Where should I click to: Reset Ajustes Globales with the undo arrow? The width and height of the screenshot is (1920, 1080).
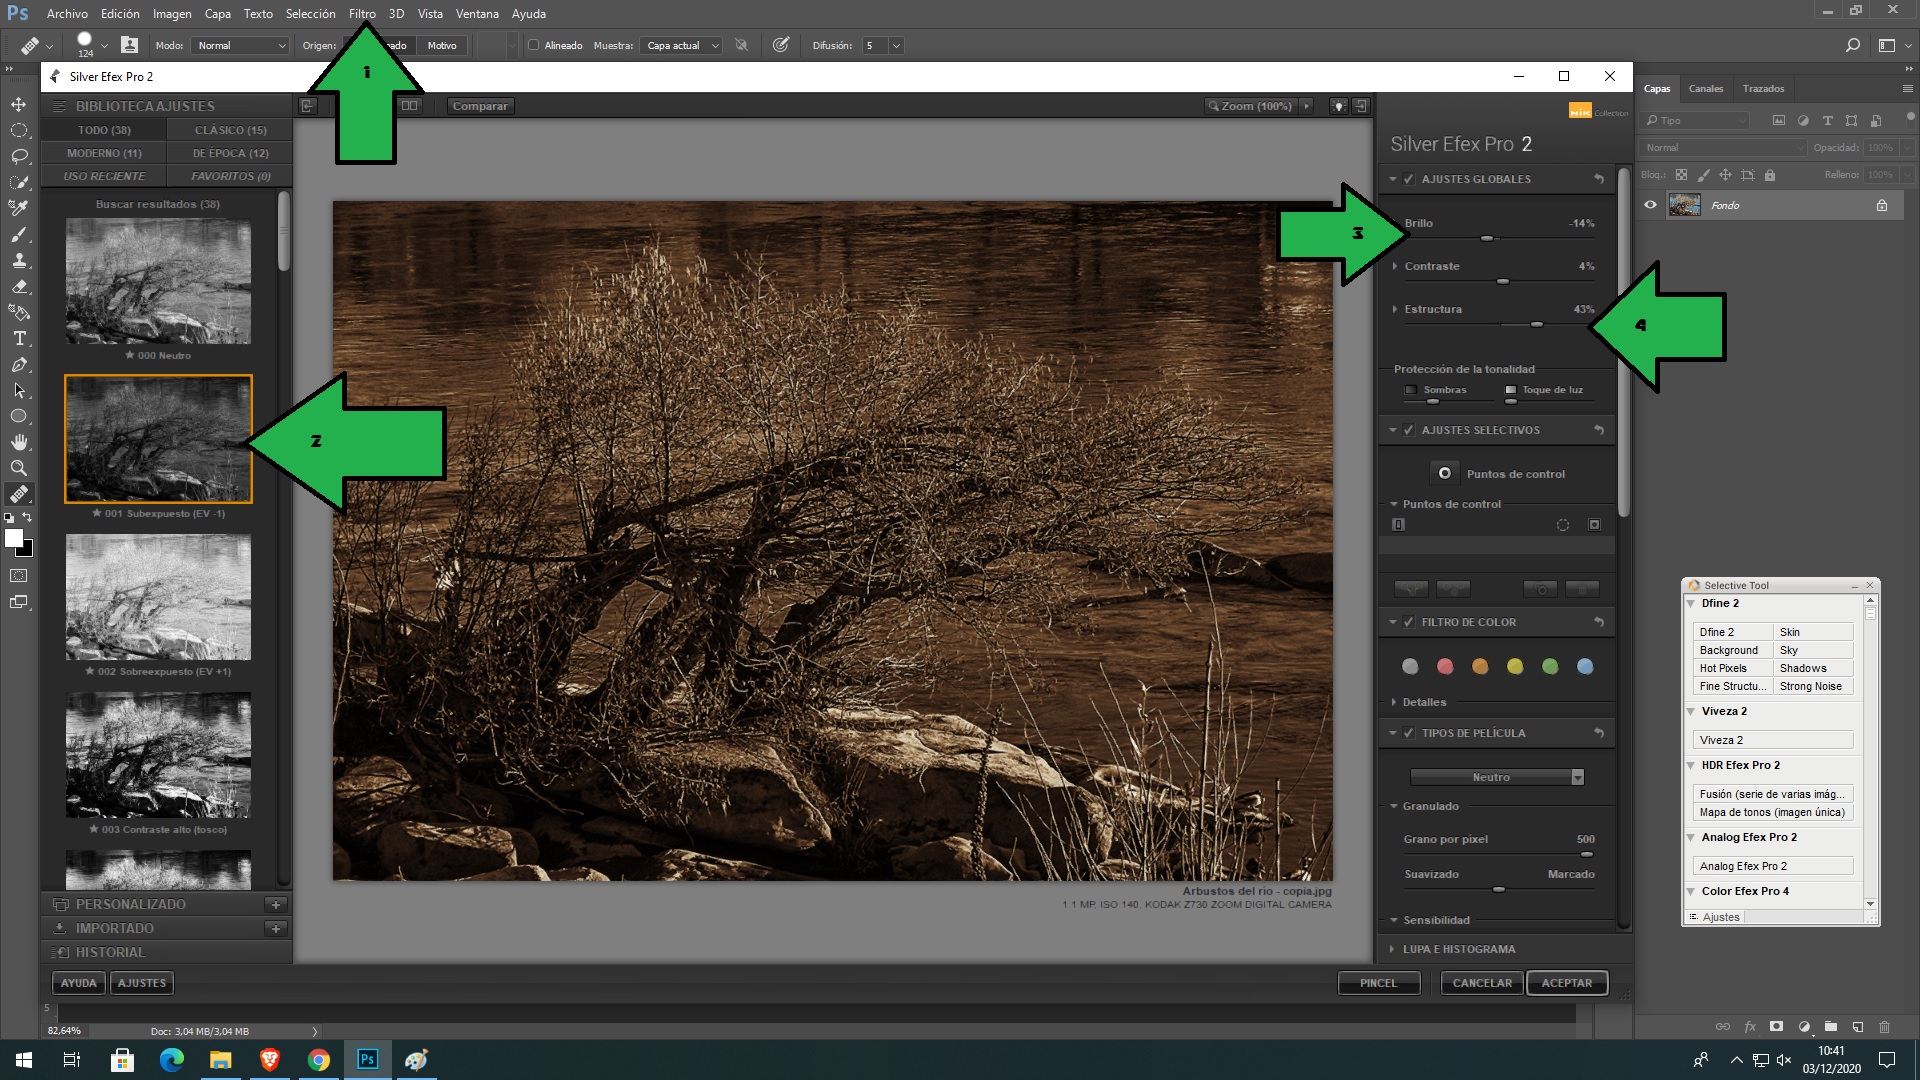coord(1599,179)
